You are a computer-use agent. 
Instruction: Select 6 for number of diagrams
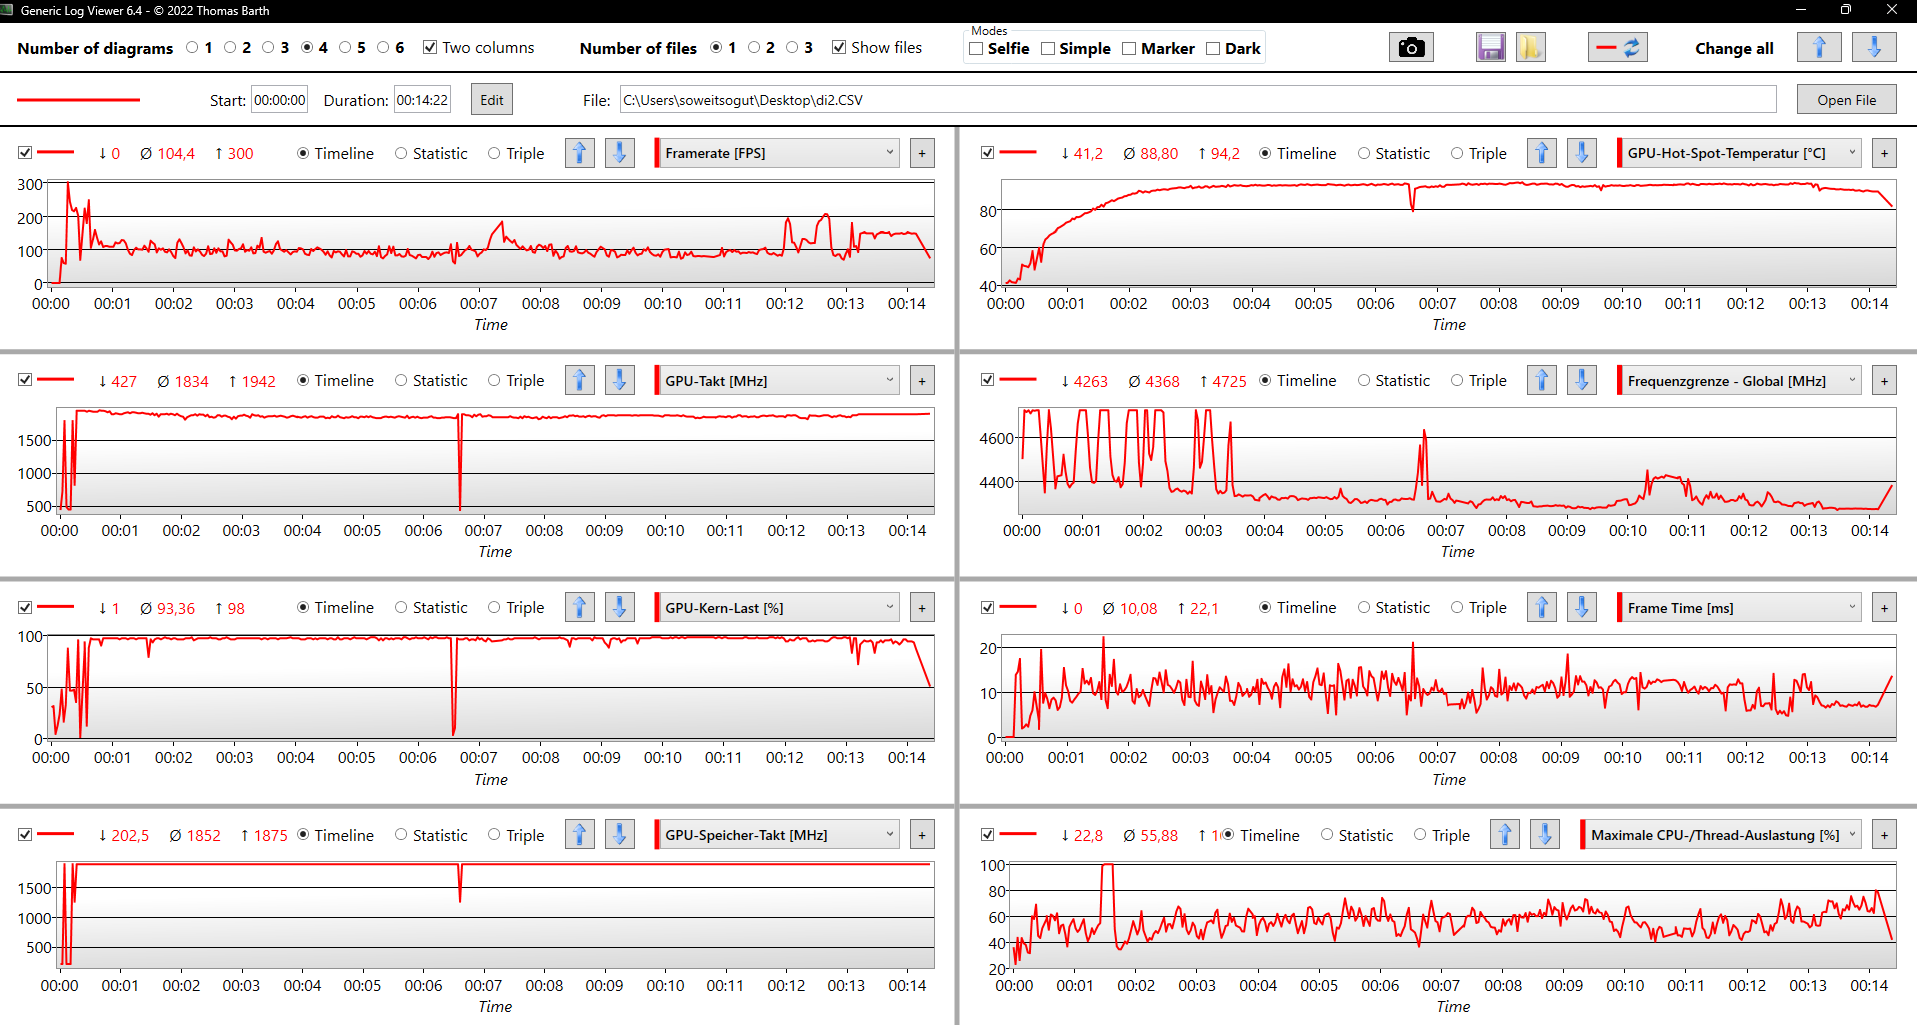(383, 47)
